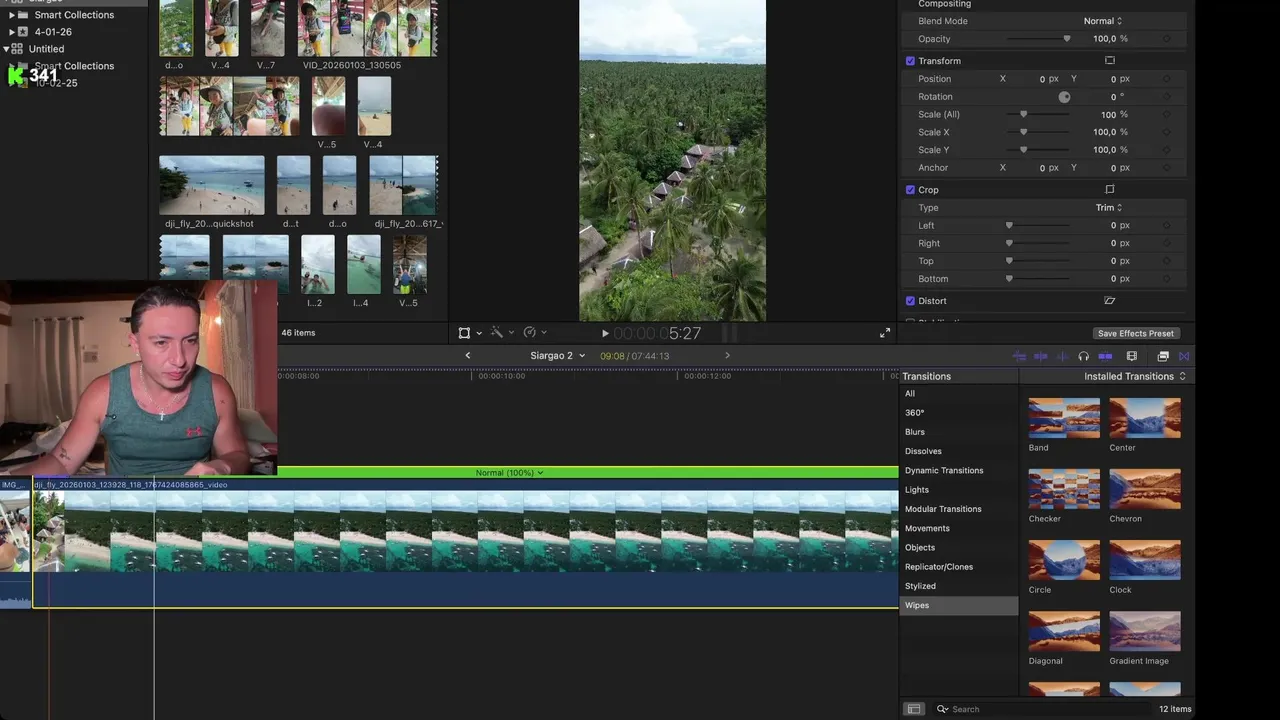Screen dimensions: 1280x720
Task: Click the Opacity keyframe diamond
Action: tap(1166, 39)
